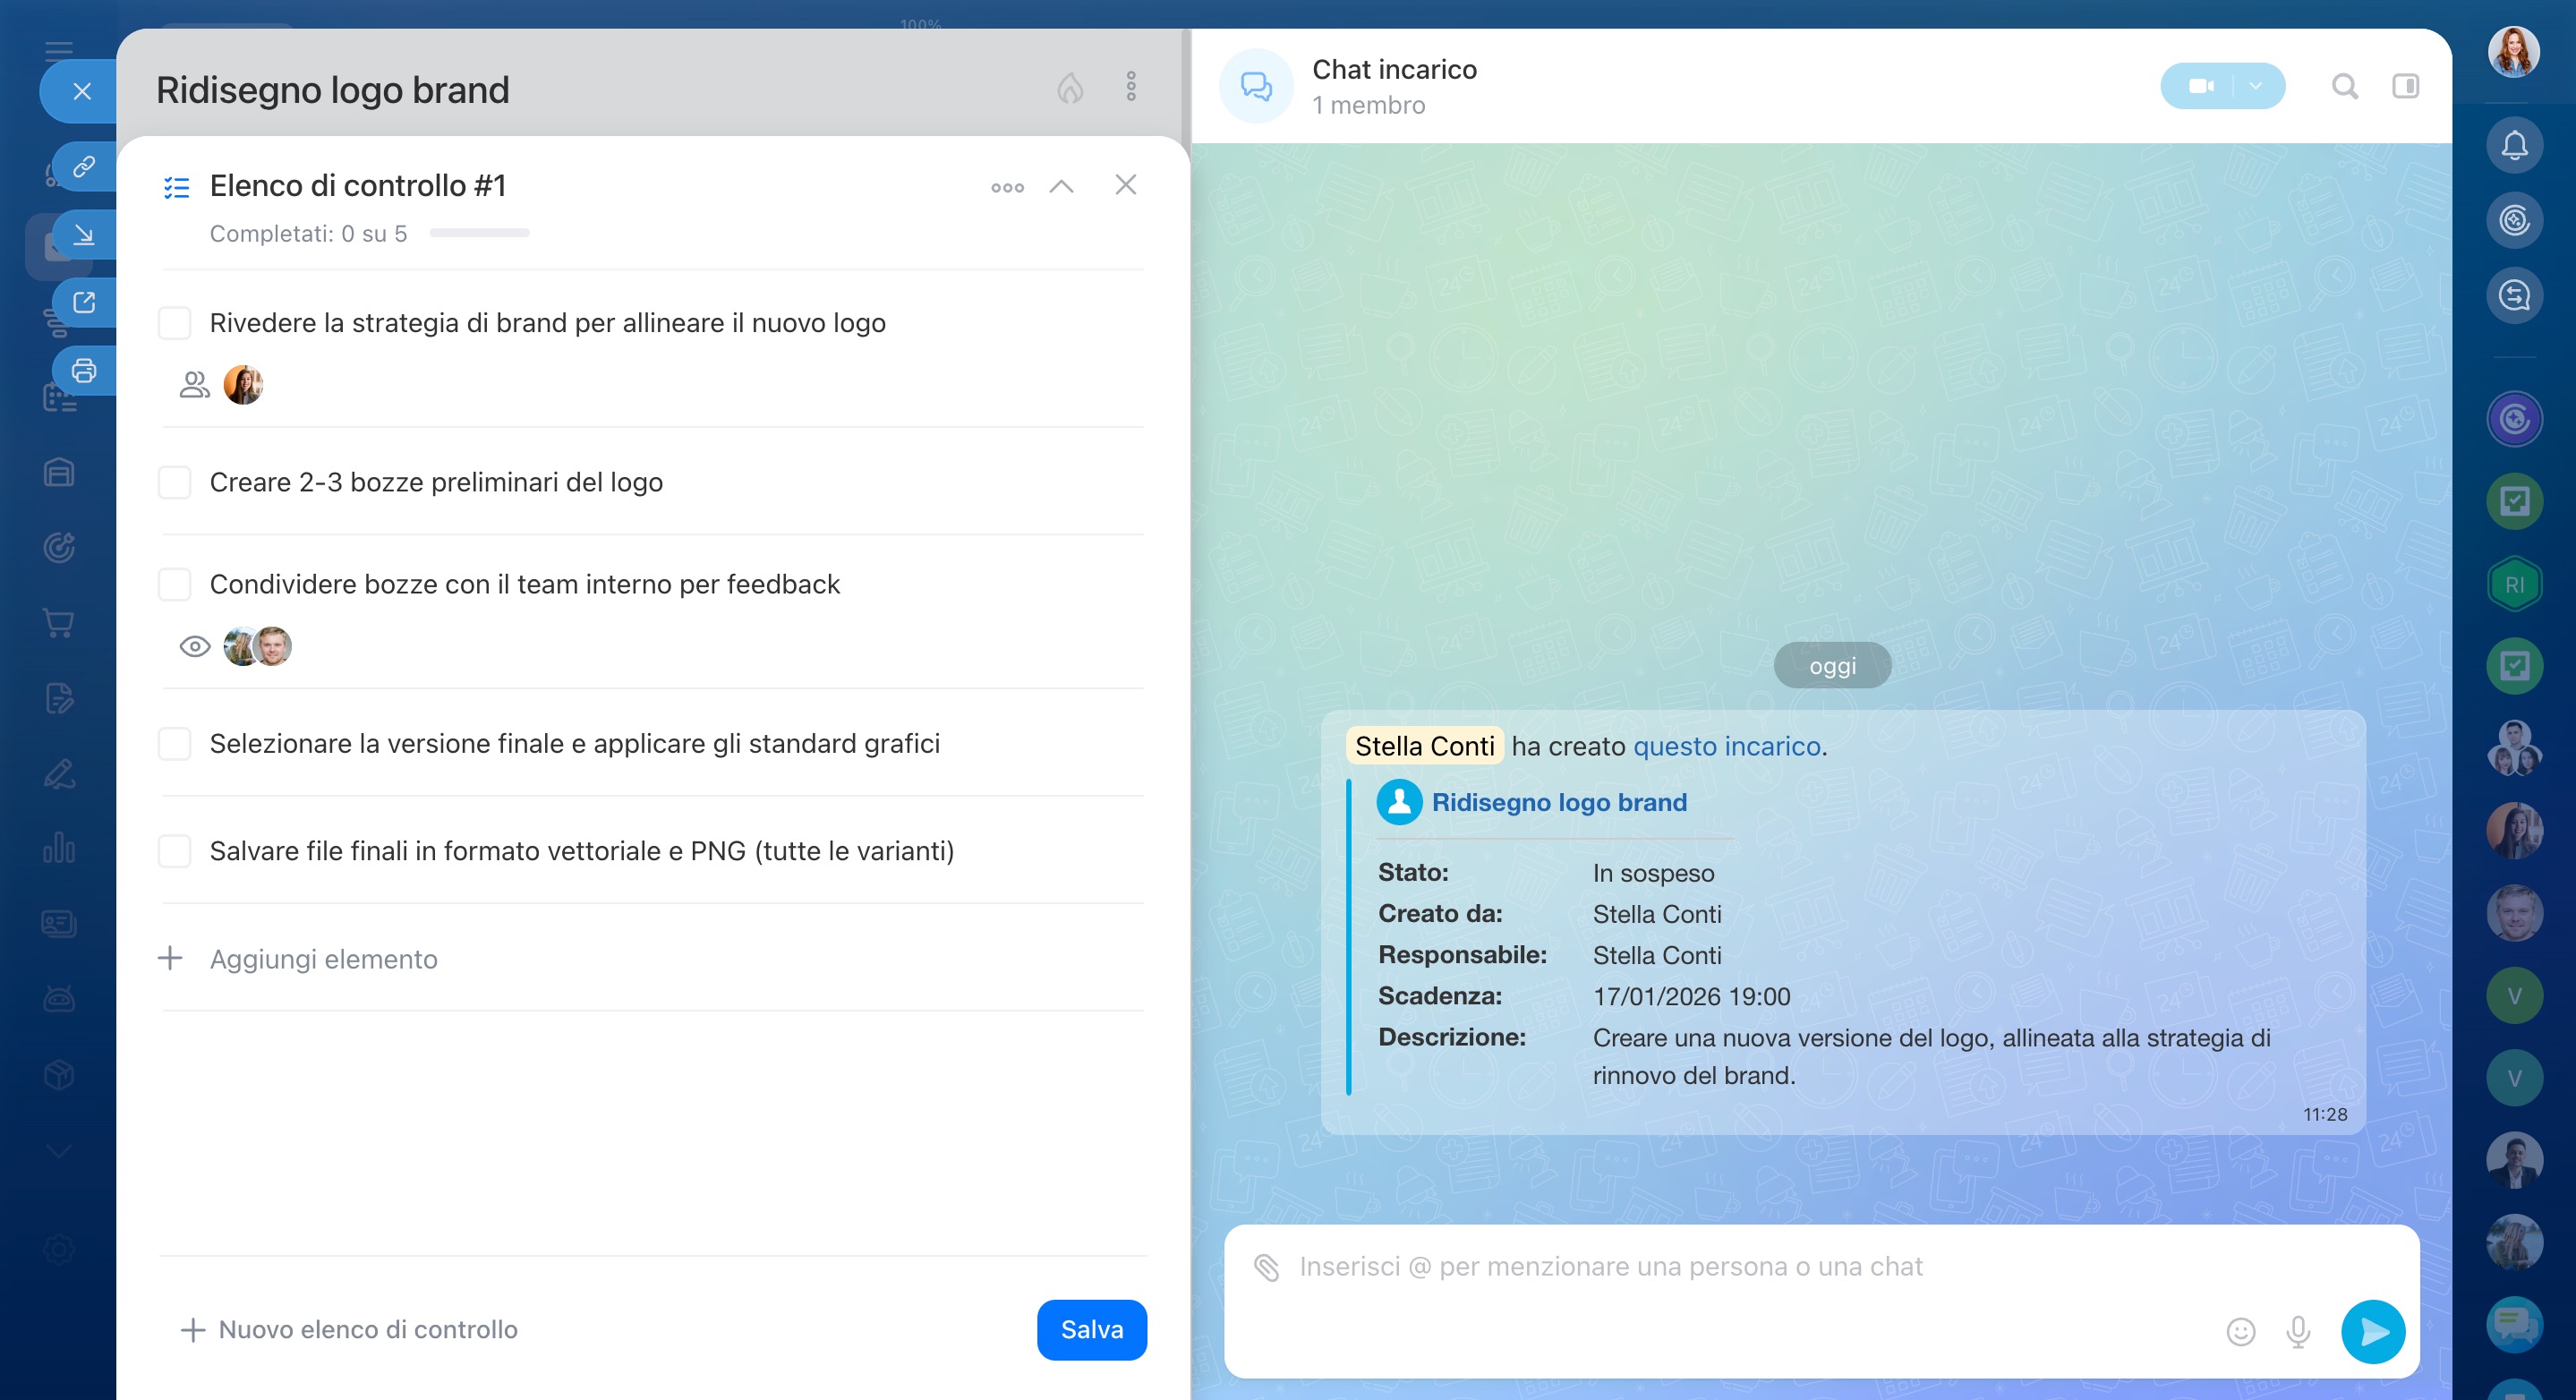The height and width of the screenshot is (1400, 2576).
Task: Collapse the Elenco di controllo #1 chevron
Action: [x=1061, y=186]
